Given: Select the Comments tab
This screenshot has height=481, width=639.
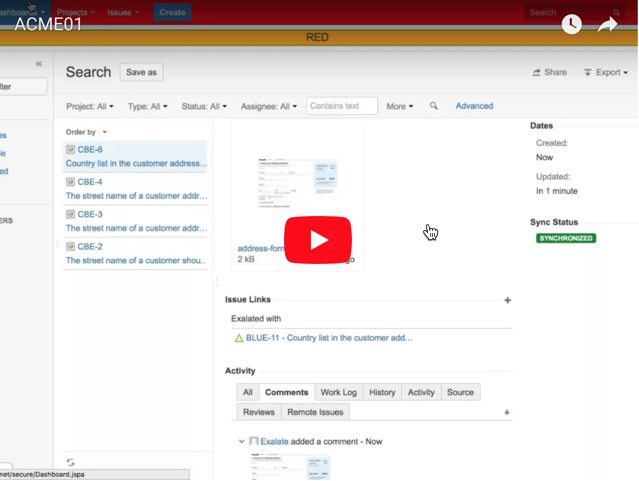Looking at the screenshot, I should 286,392.
